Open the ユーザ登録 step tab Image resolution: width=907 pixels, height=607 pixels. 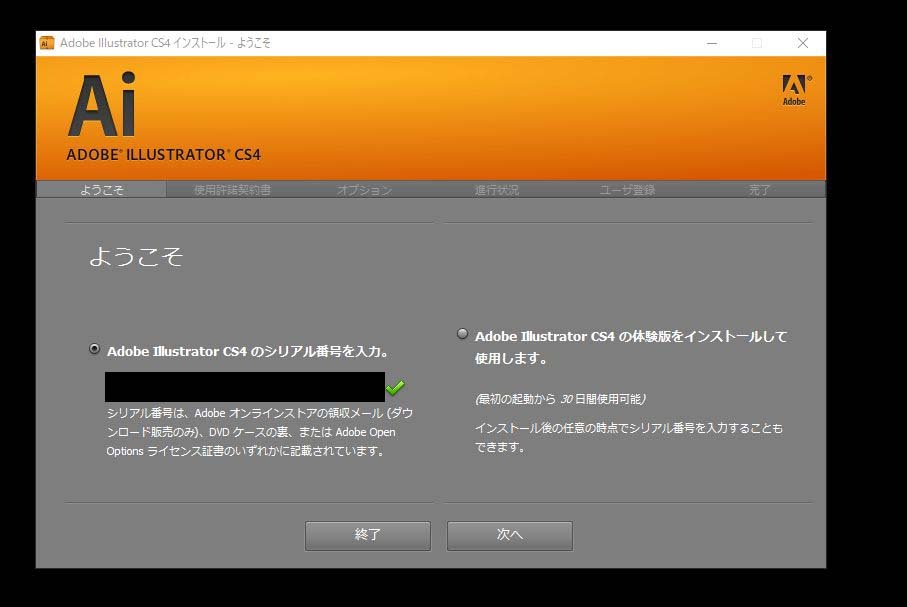point(628,190)
